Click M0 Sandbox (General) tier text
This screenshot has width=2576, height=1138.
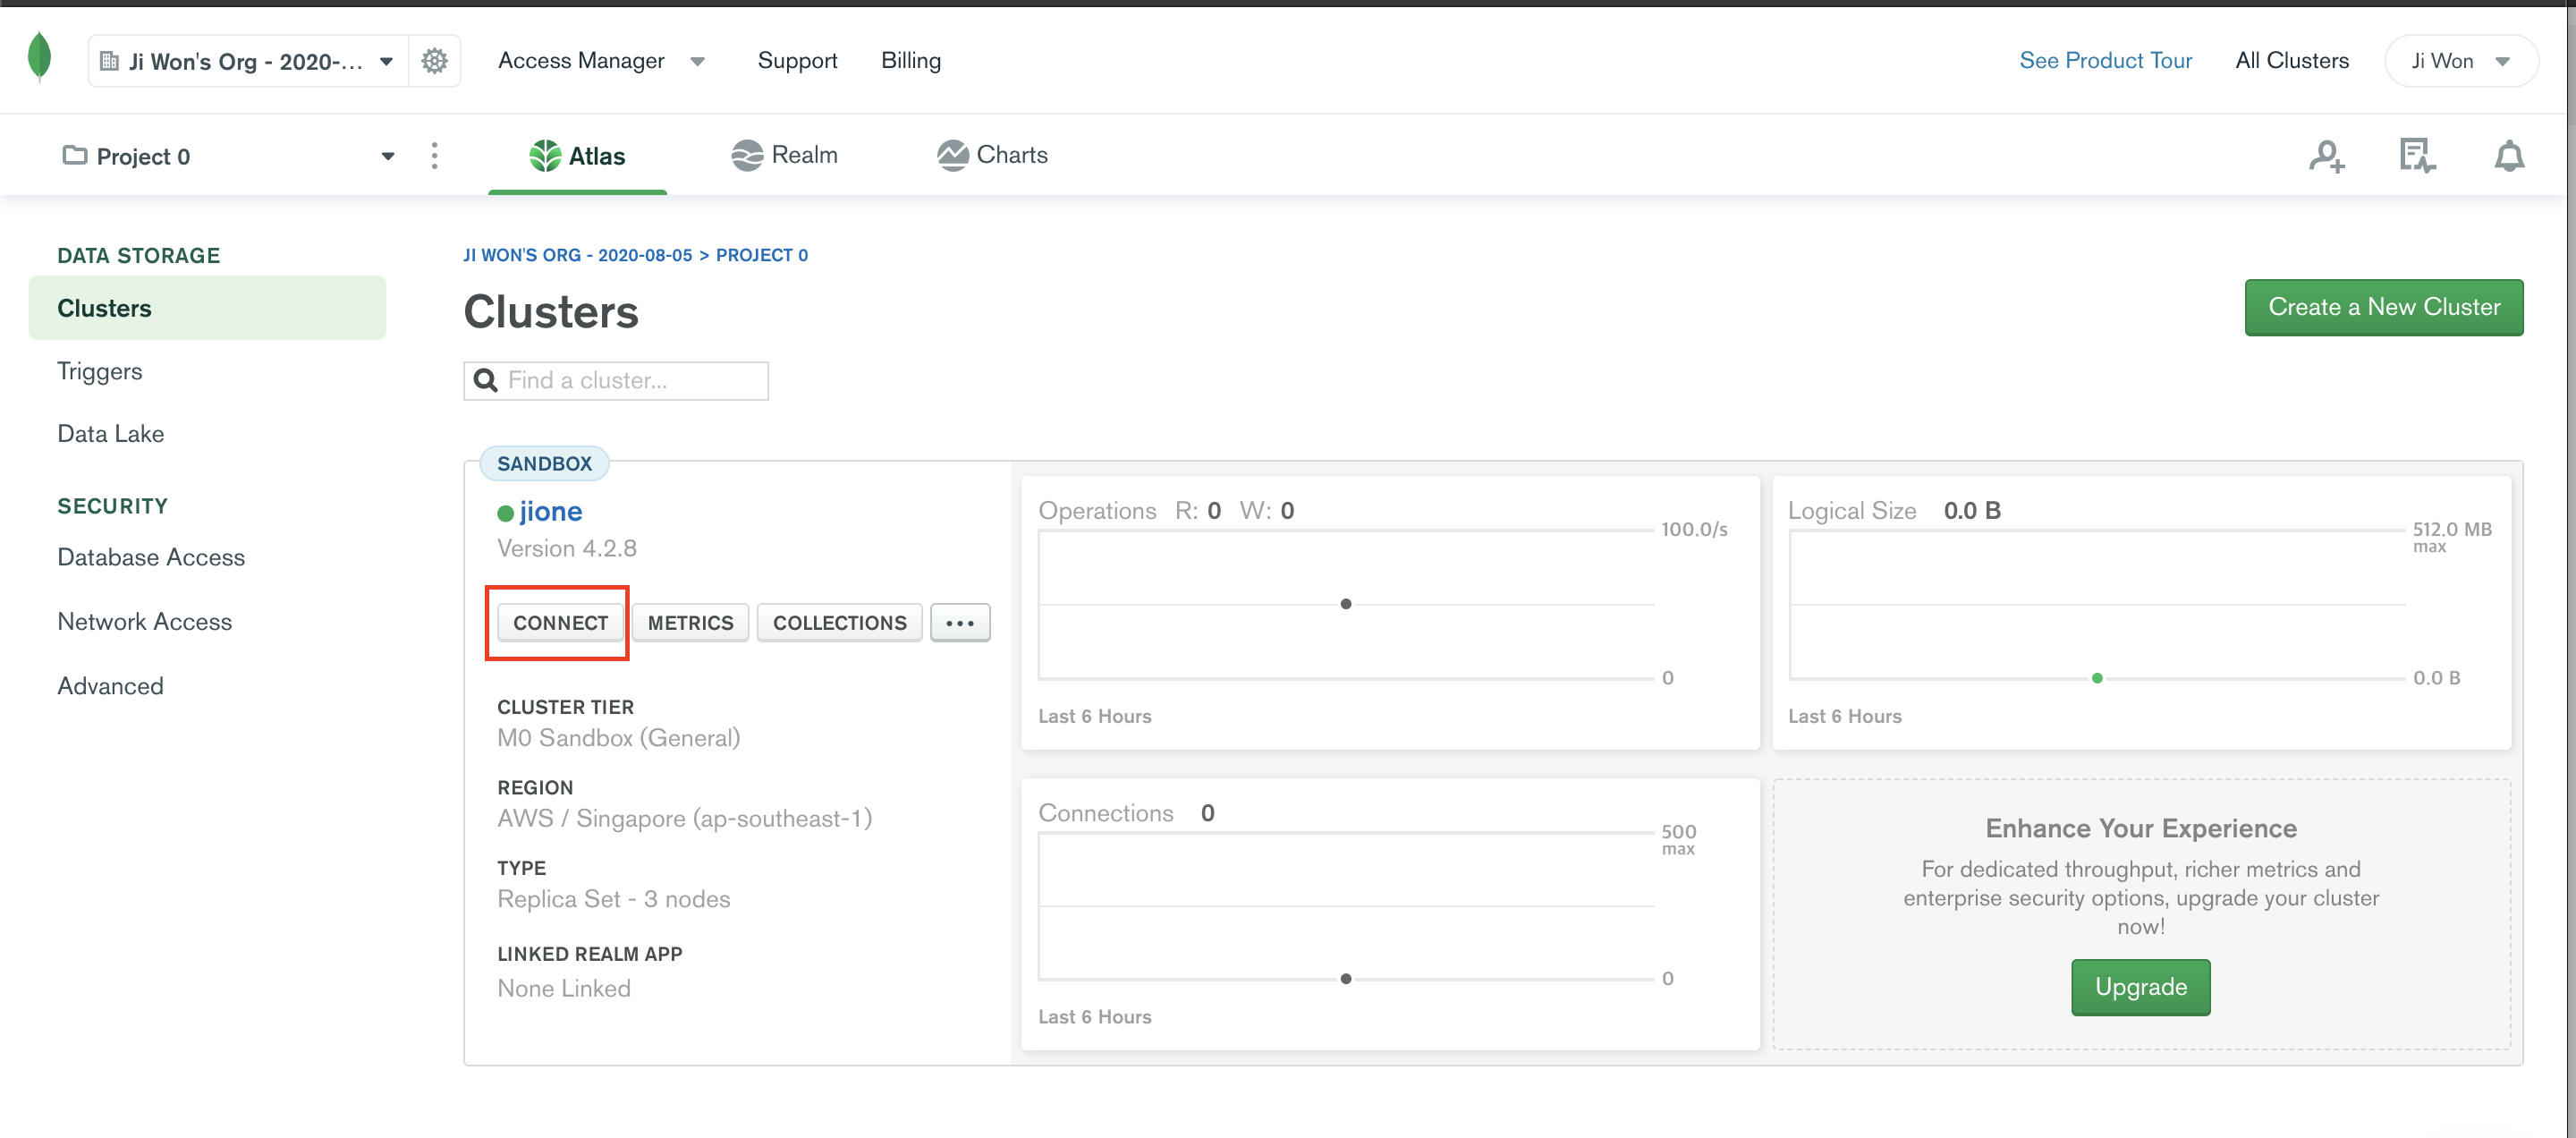pyautogui.click(x=618, y=738)
